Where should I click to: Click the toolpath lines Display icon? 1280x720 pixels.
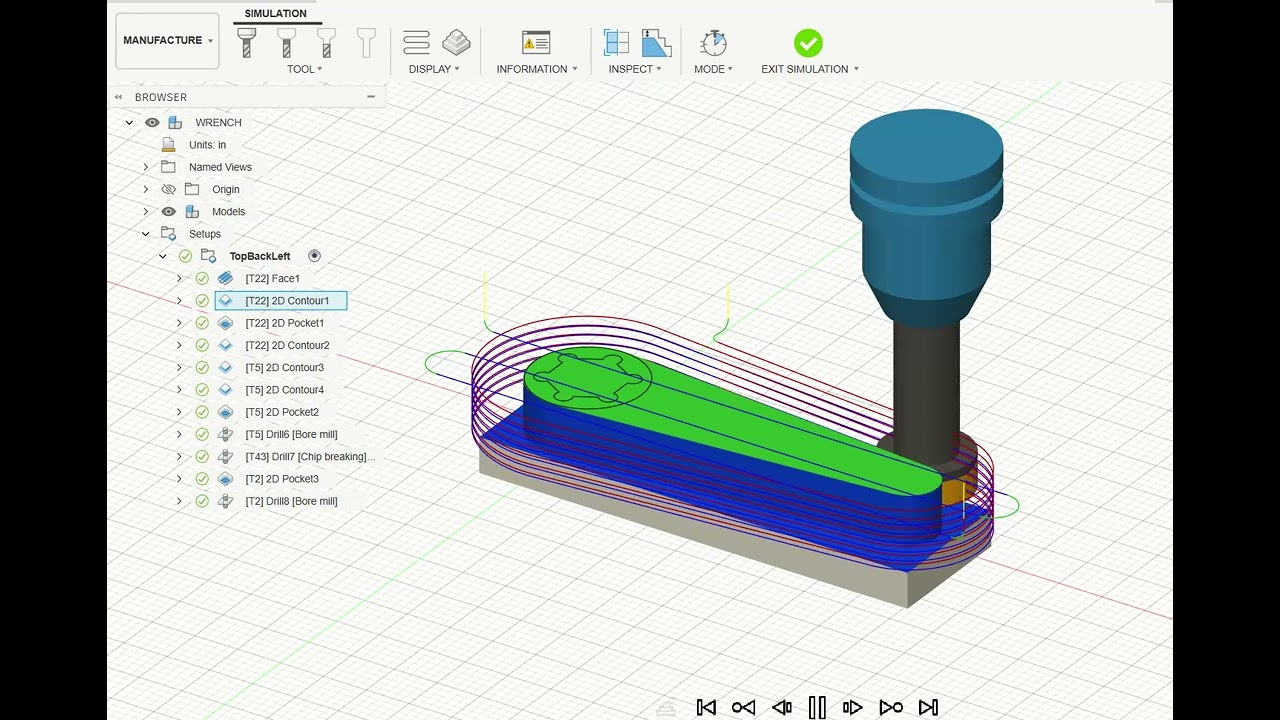(416, 42)
